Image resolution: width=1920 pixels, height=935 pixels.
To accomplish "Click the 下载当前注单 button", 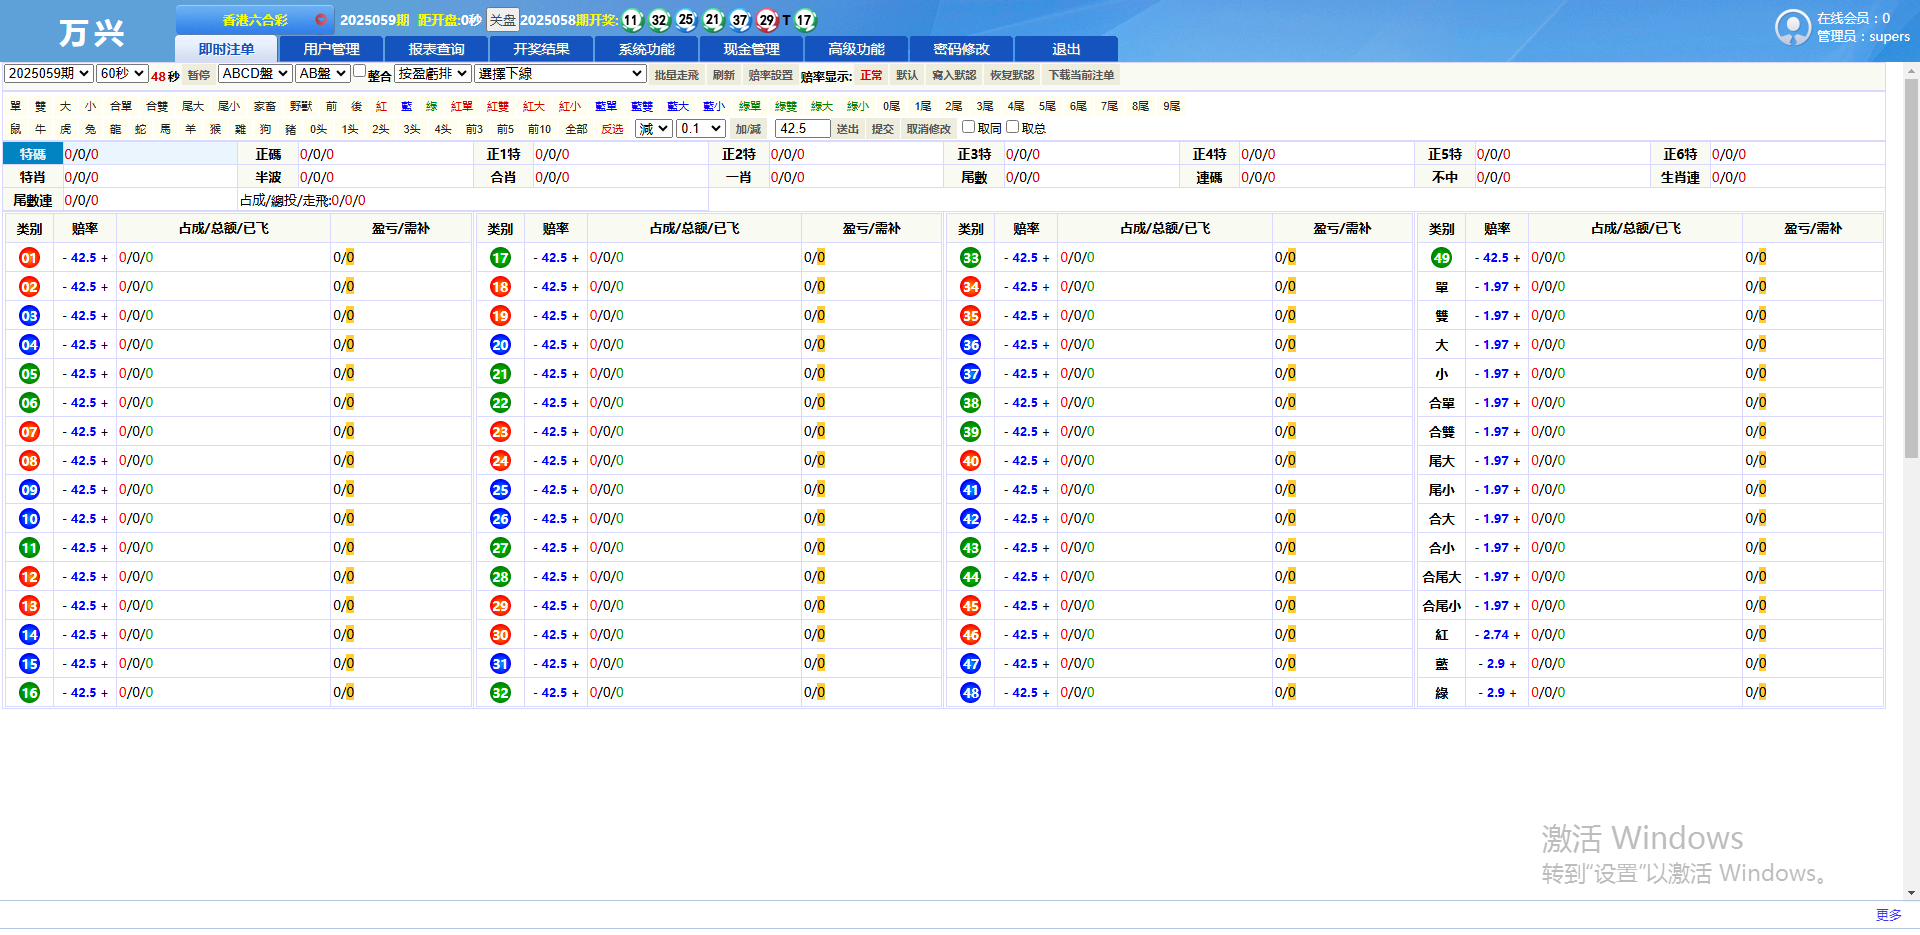I will coord(1081,75).
